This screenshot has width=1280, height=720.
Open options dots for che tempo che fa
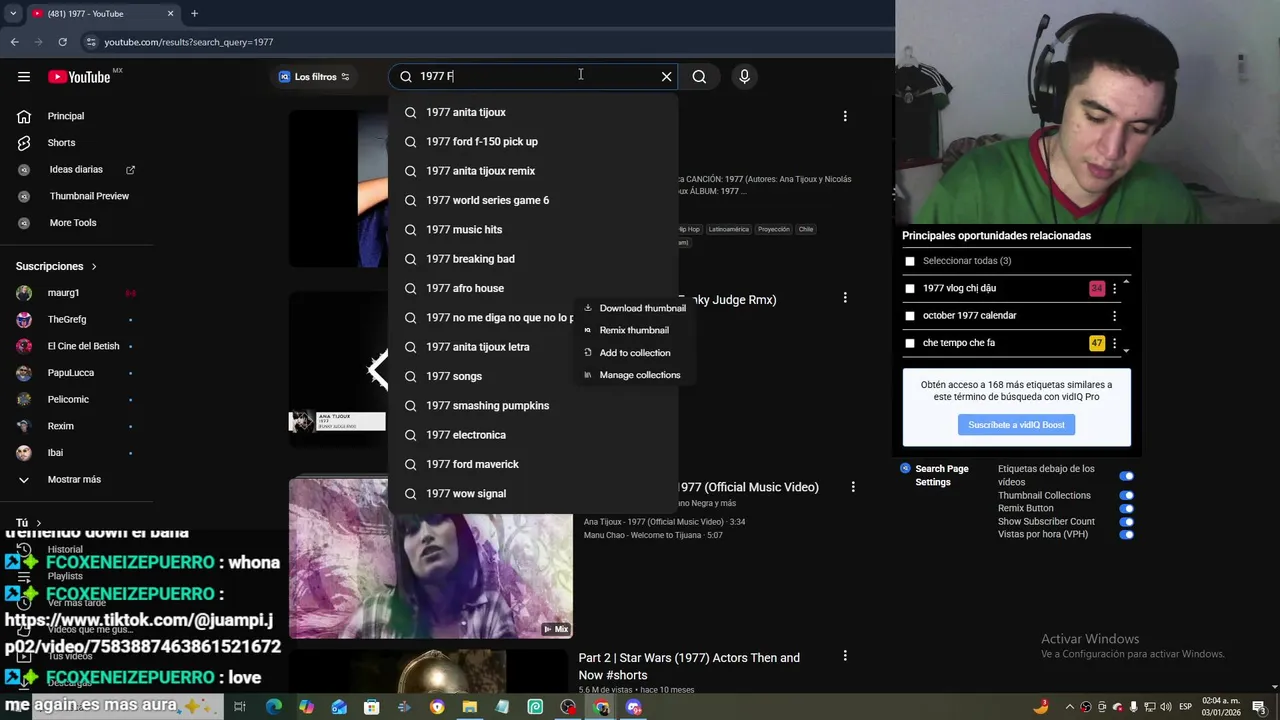point(1114,343)
